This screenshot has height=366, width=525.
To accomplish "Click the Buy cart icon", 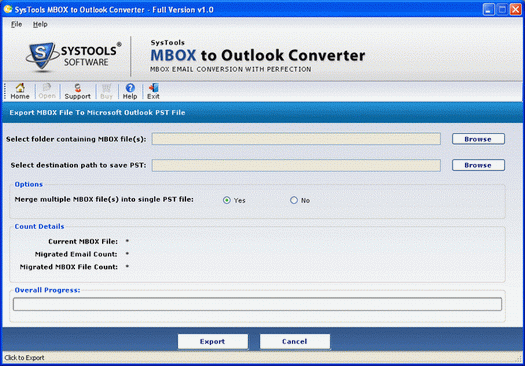I will (106, 91).
